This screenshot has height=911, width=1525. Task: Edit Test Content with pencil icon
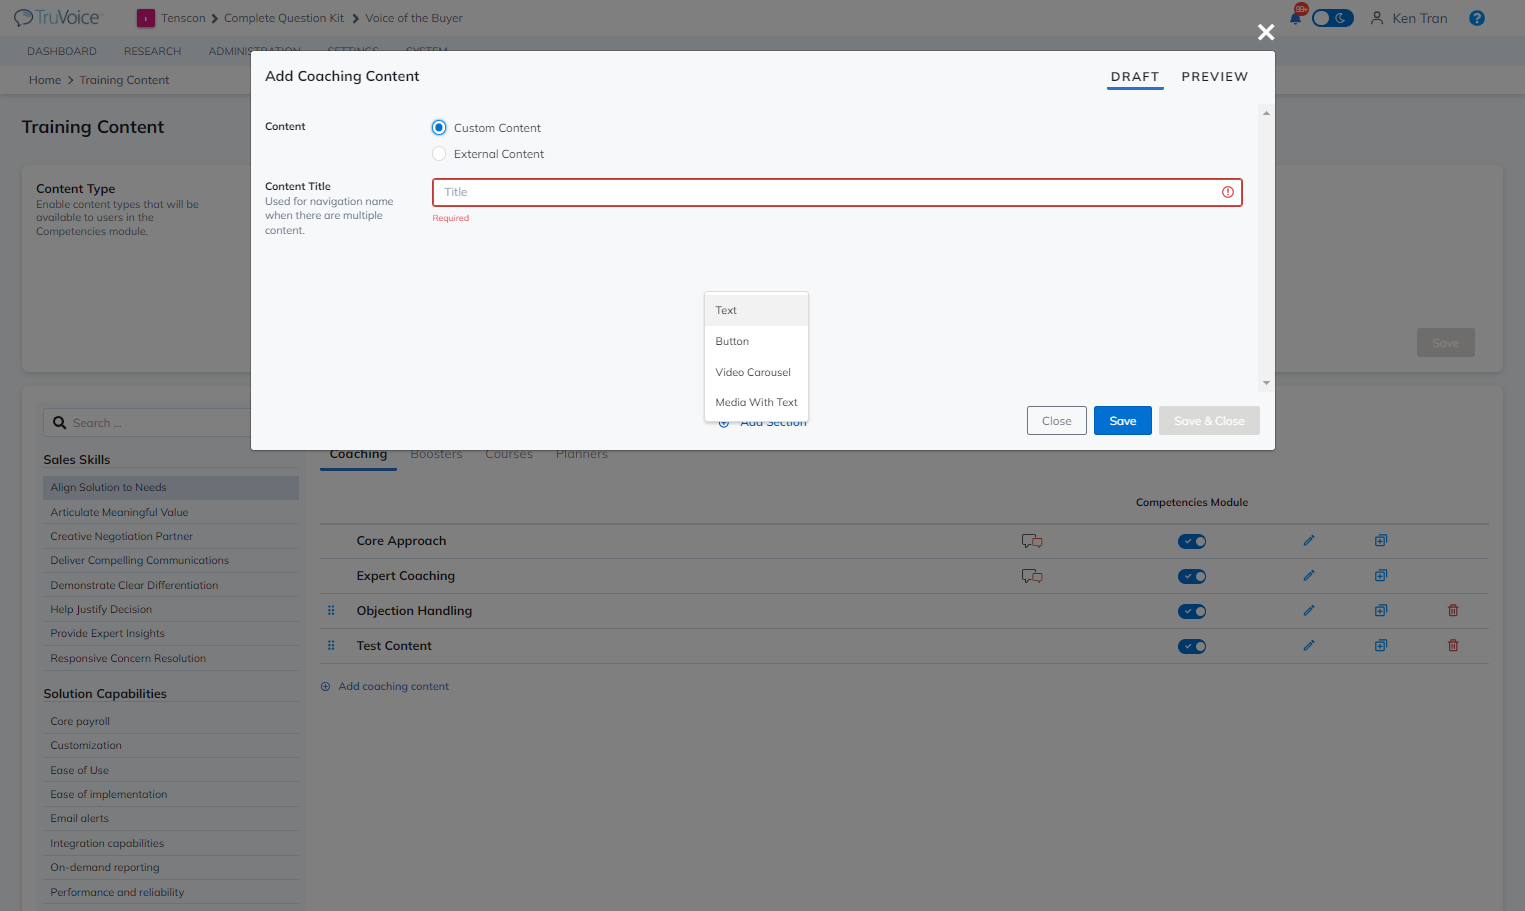pos(1309,646)
